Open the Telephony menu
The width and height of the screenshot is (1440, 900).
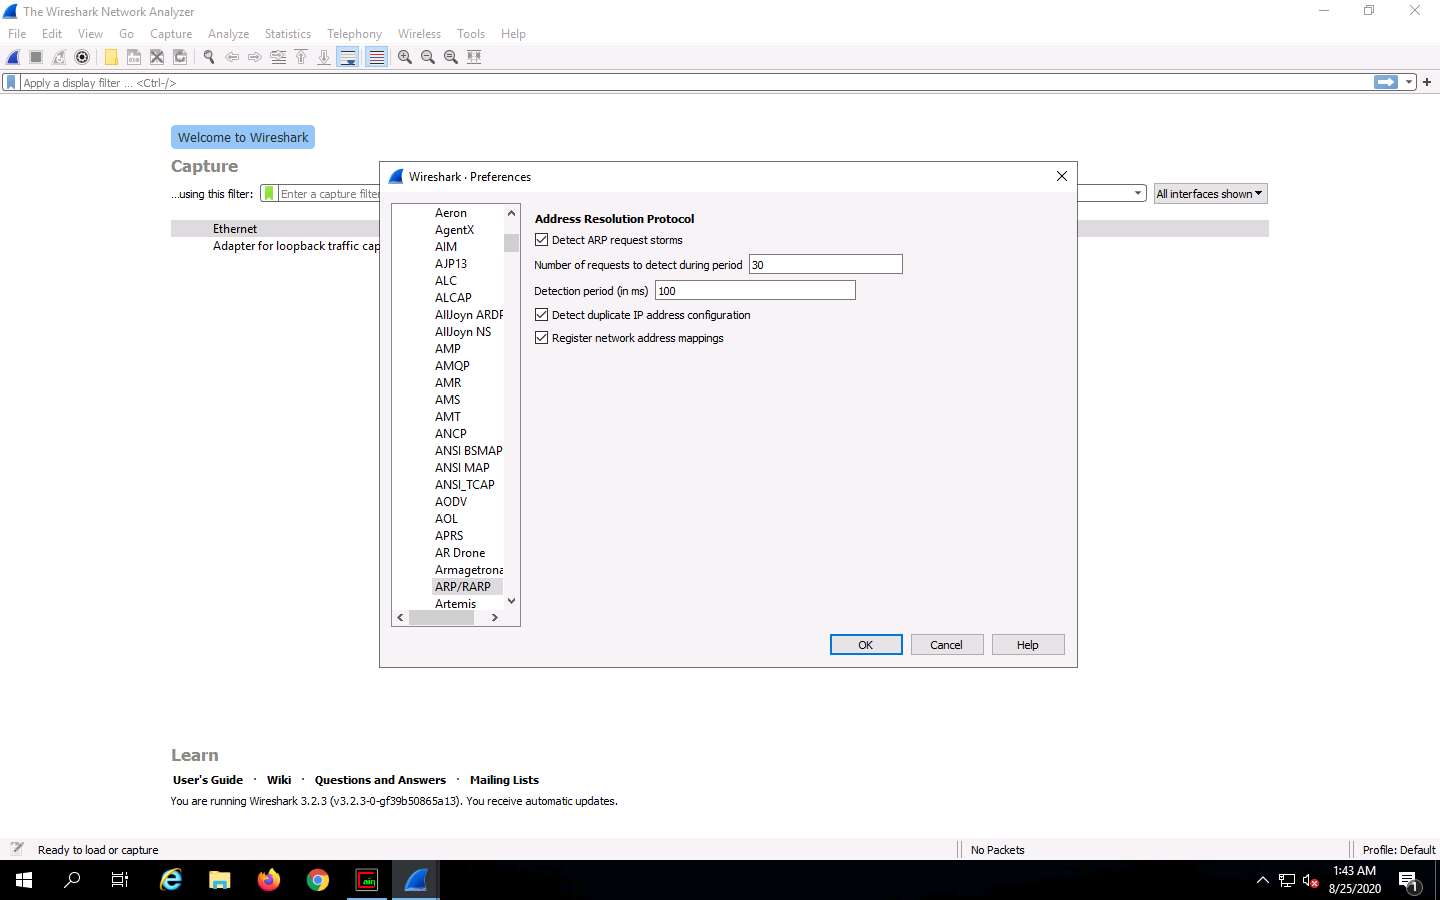click(x=355, y=33)
